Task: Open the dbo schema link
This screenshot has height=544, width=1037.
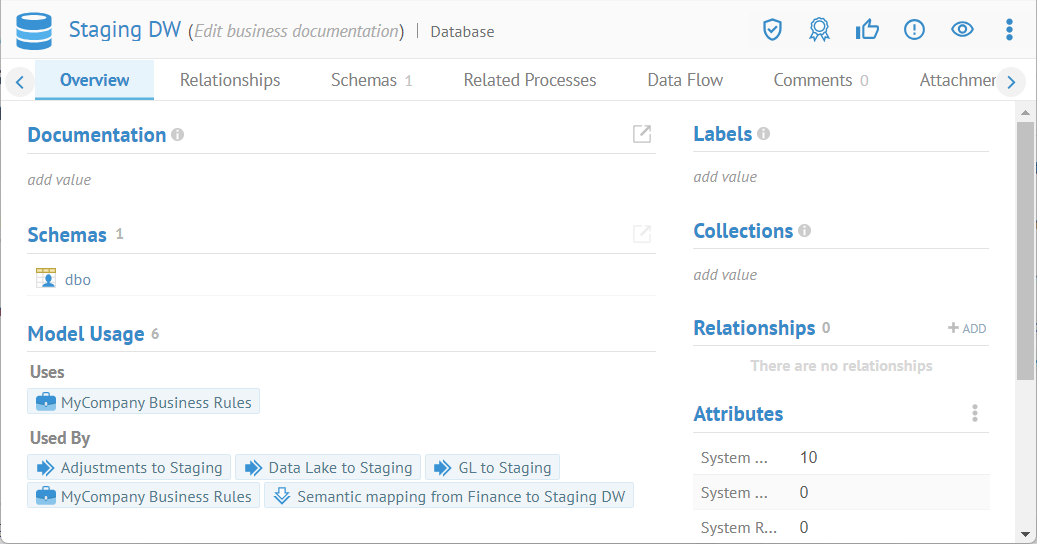Action: (x=78, y=280)
